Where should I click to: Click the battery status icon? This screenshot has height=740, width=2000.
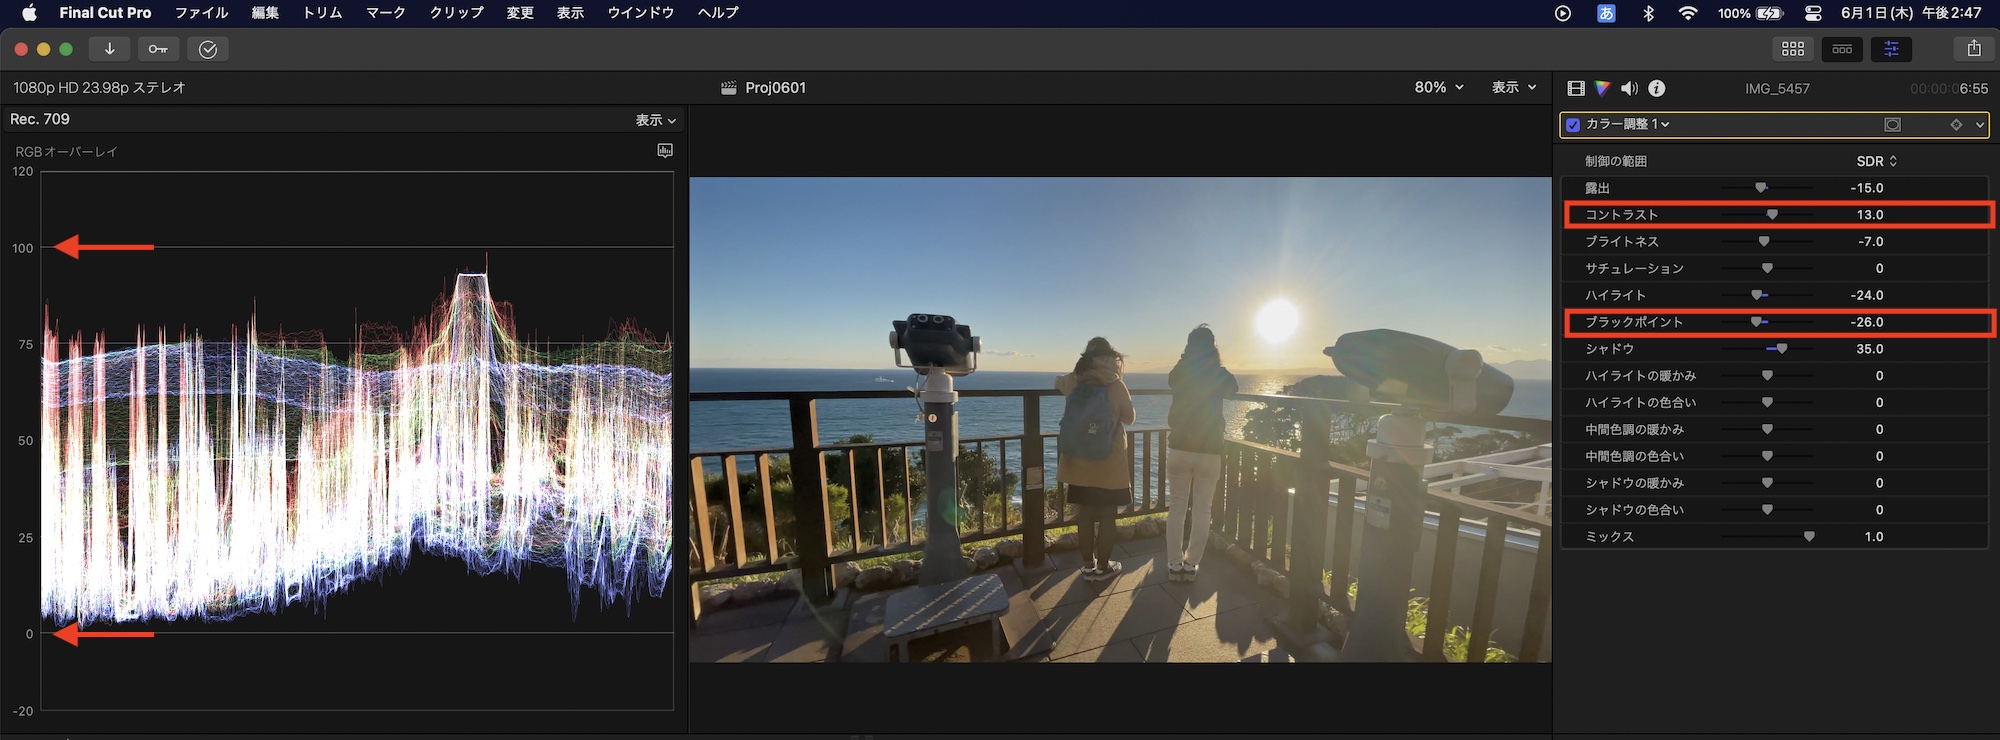tap(1770, 13)
